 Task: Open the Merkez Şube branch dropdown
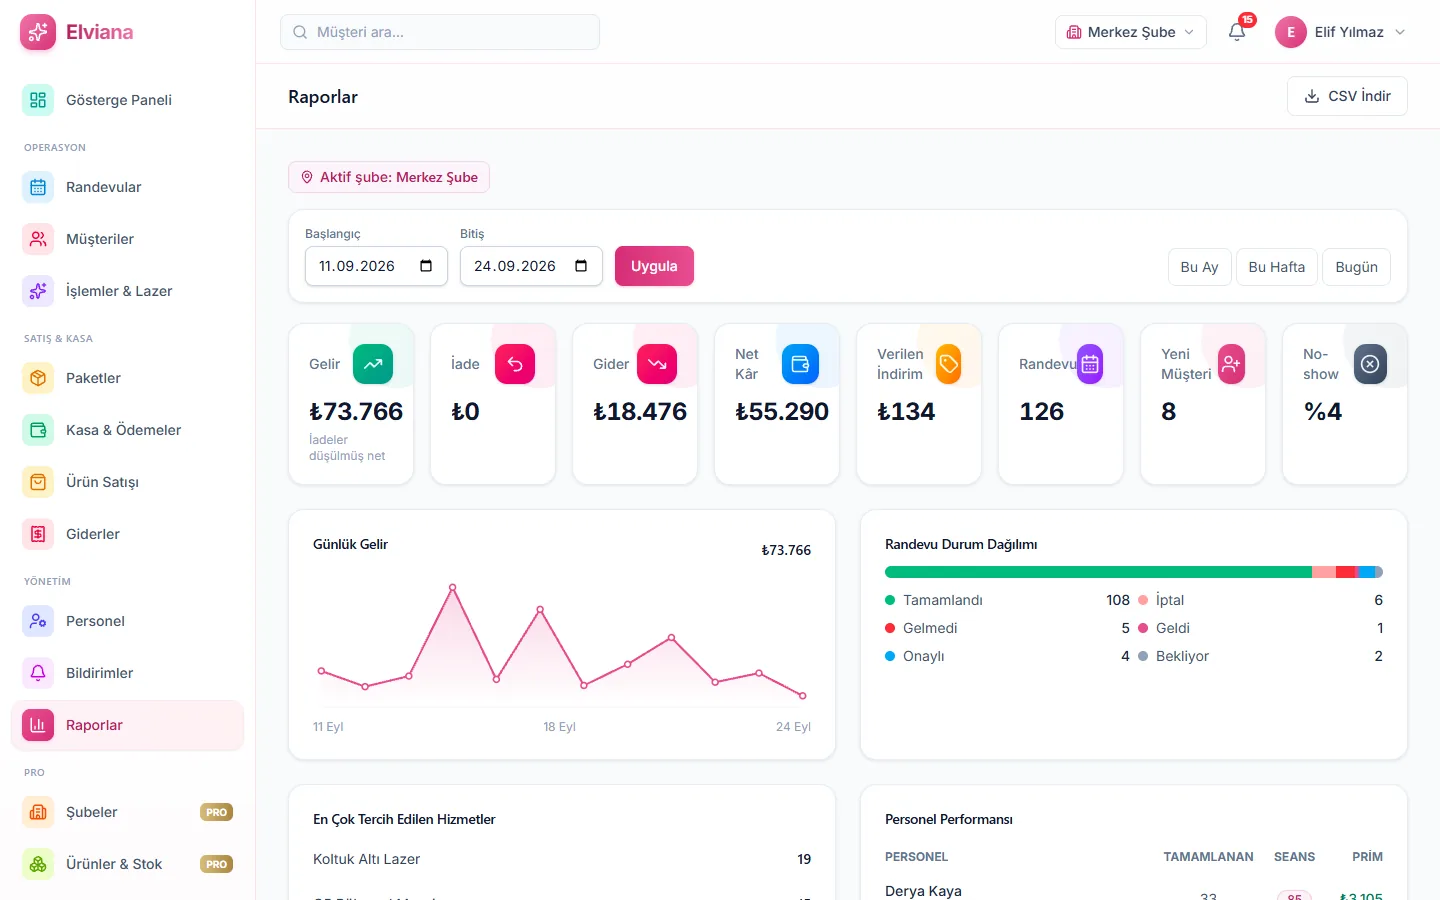(x=1131, y=32)
